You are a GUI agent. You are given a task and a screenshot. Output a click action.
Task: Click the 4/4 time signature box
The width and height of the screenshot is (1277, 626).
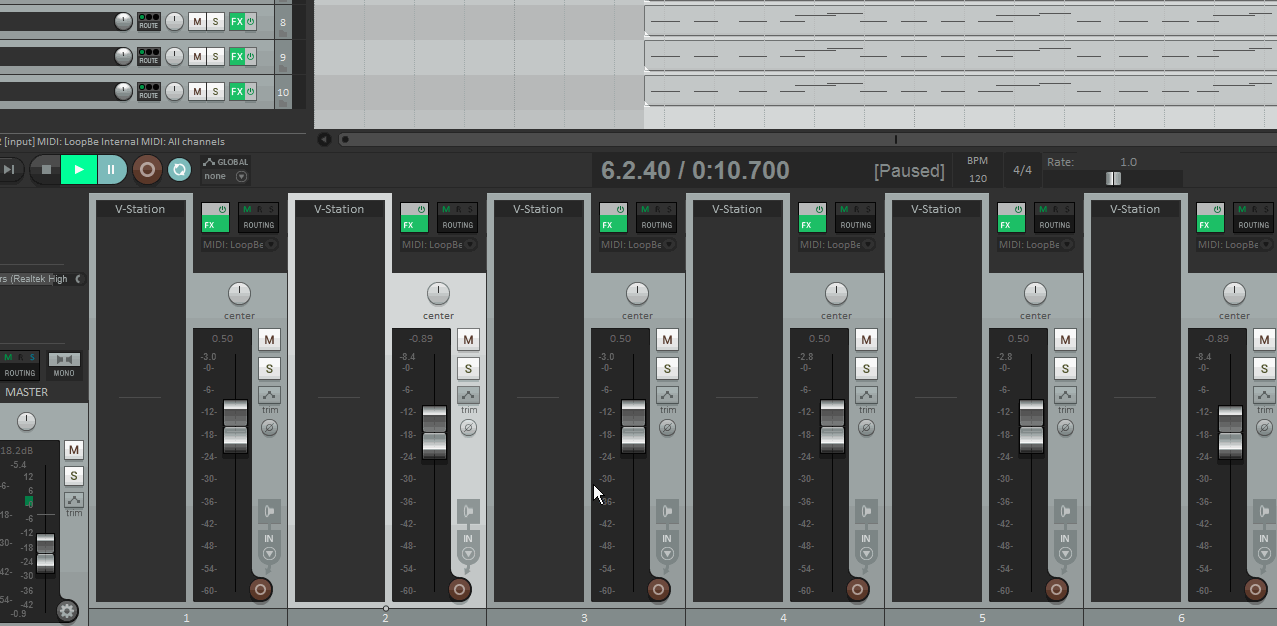(1022, 170)
